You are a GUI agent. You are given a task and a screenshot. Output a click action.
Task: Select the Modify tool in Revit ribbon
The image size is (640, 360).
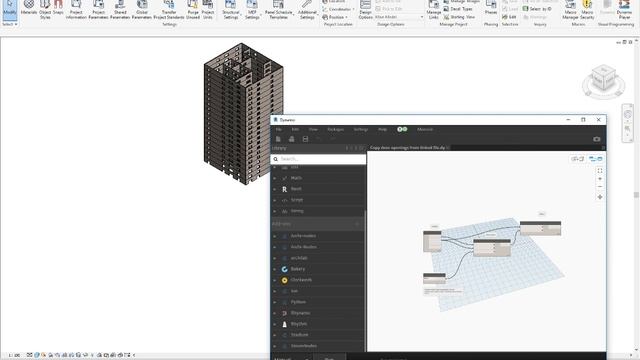coord(9,9)
